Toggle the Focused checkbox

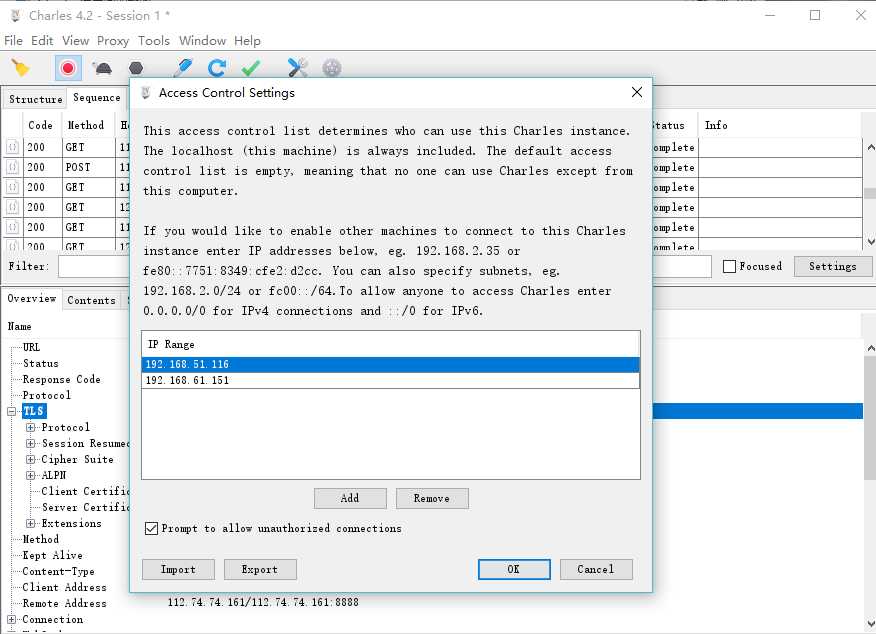point(729,266)
